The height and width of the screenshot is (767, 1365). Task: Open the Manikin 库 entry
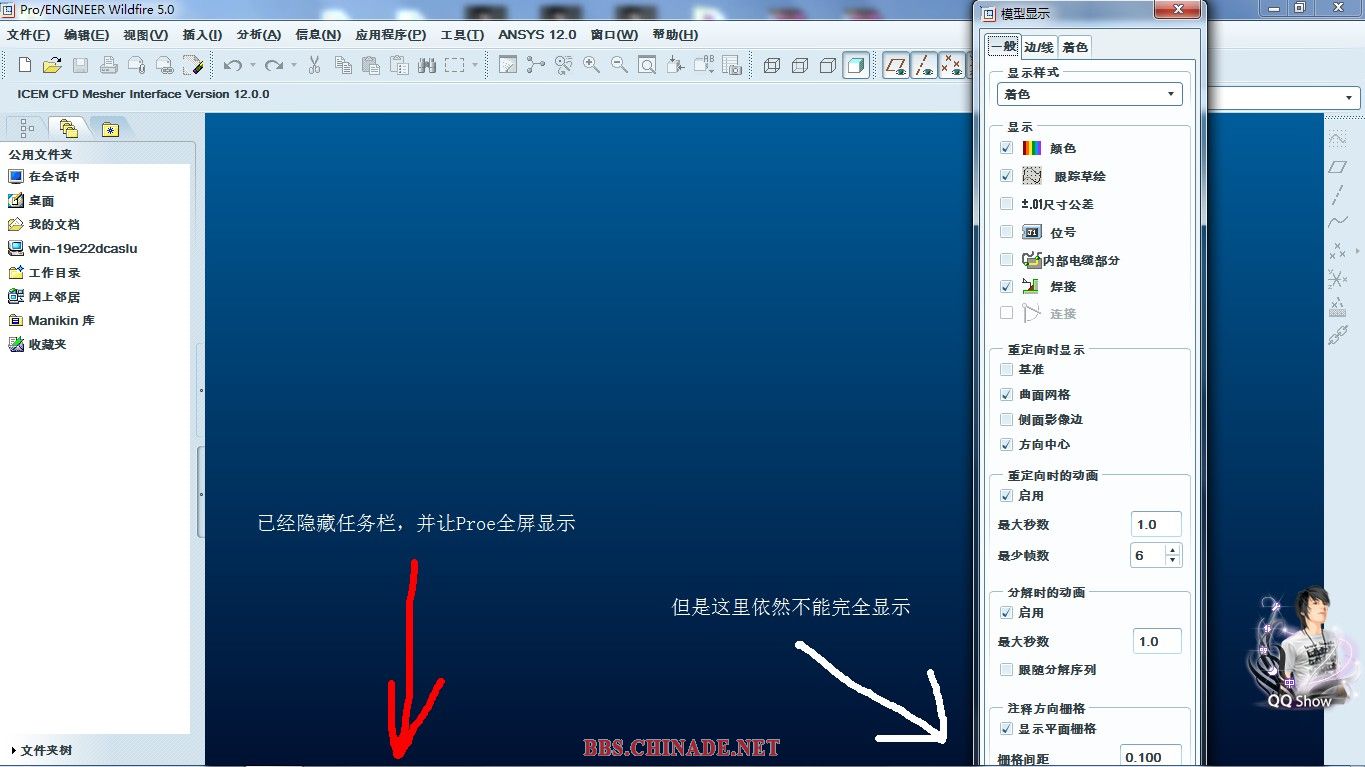[61, 320]
